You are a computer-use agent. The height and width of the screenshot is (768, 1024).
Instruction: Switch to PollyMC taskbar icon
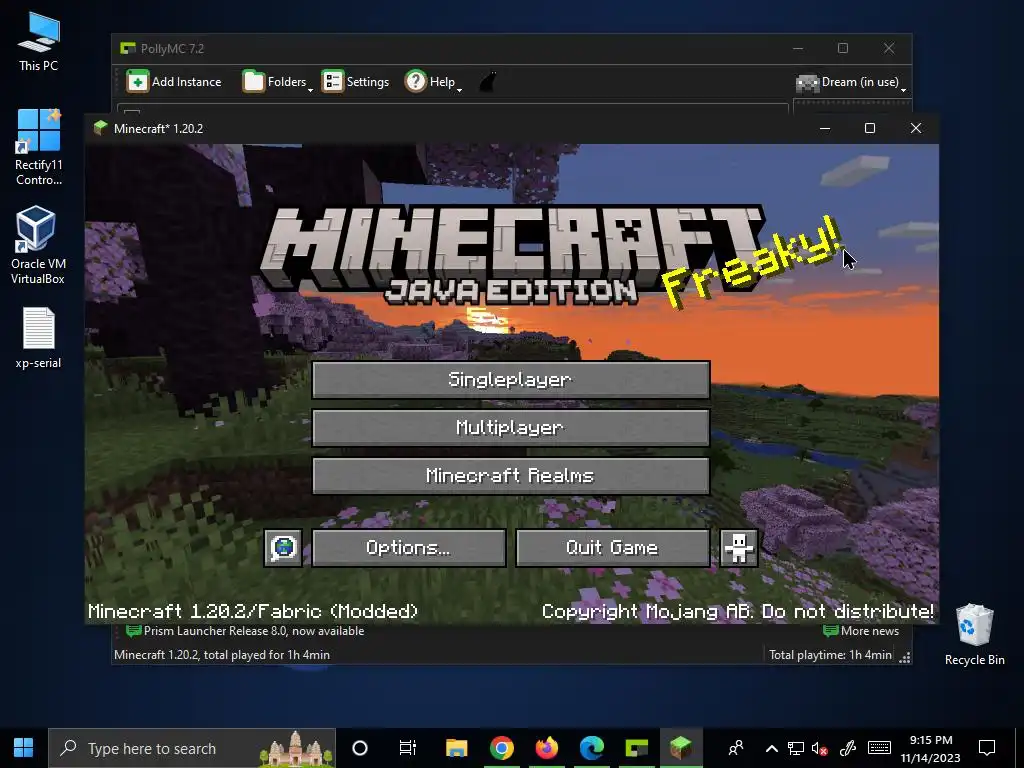(636, 748)
